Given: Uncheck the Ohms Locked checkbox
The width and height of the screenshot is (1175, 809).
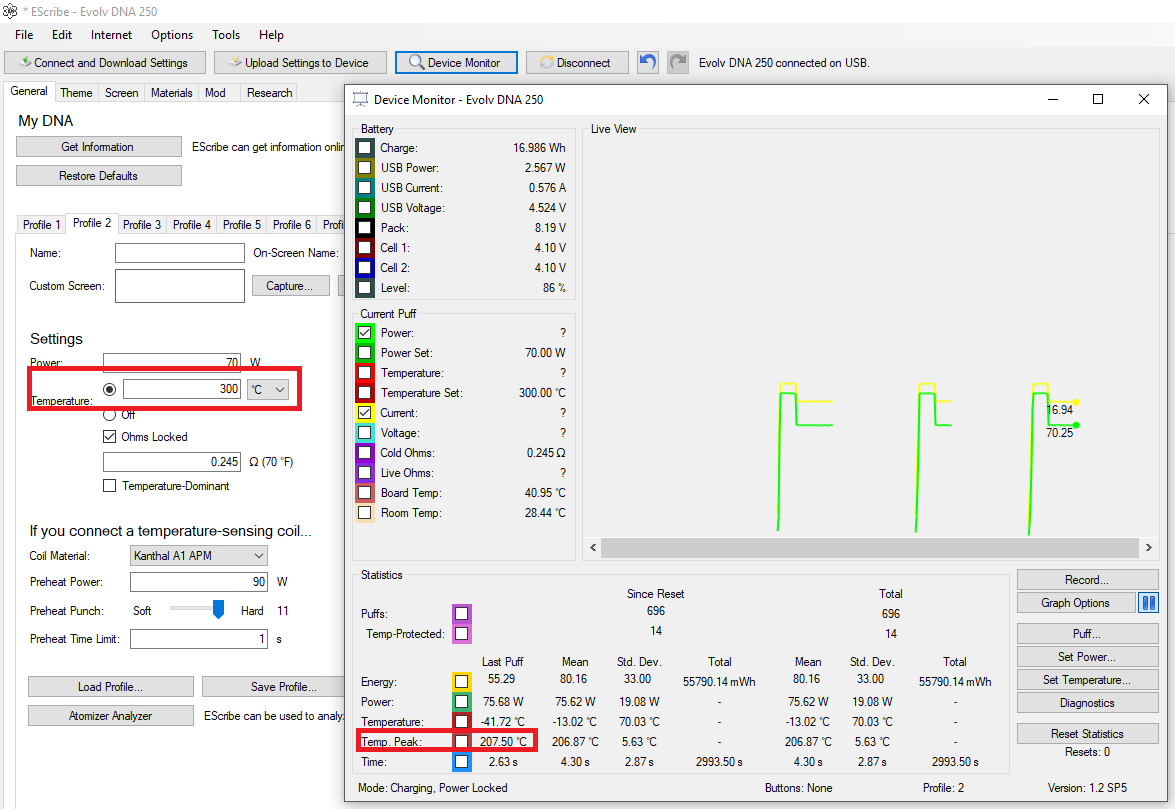Looking at the screenshot, I should (x=109, y=437).
